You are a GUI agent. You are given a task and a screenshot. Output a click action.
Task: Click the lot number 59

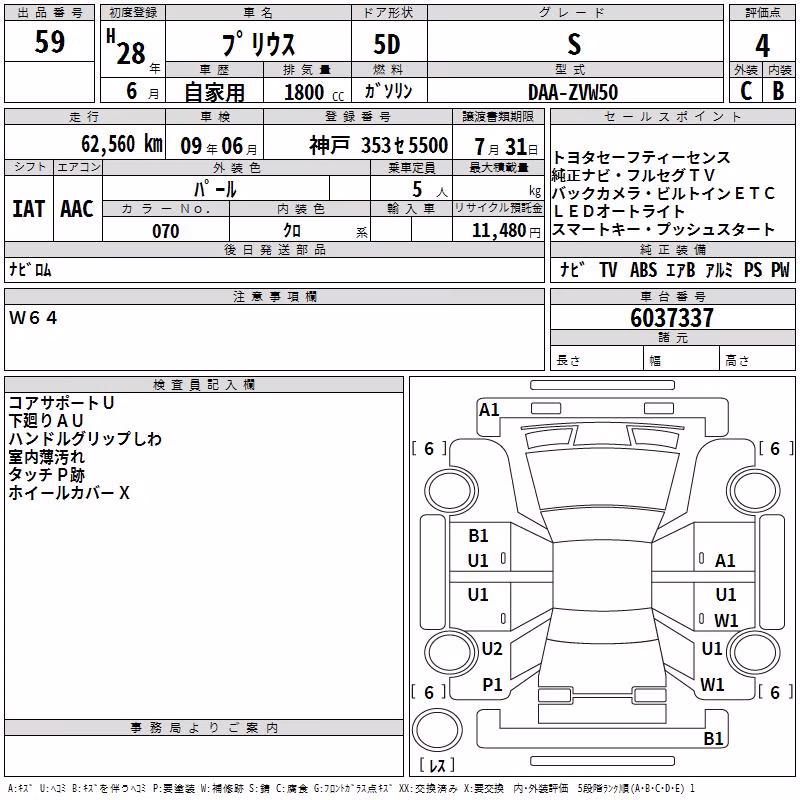pos(49,42)
